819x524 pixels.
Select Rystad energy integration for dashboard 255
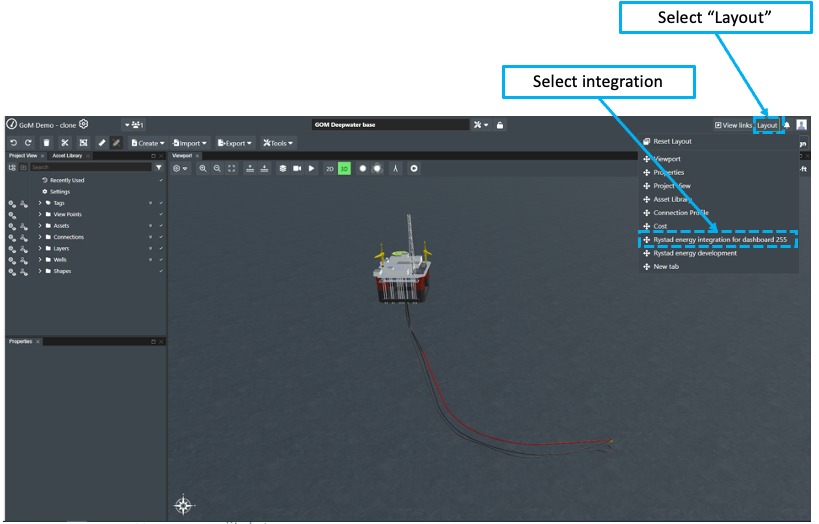[720, 240]
